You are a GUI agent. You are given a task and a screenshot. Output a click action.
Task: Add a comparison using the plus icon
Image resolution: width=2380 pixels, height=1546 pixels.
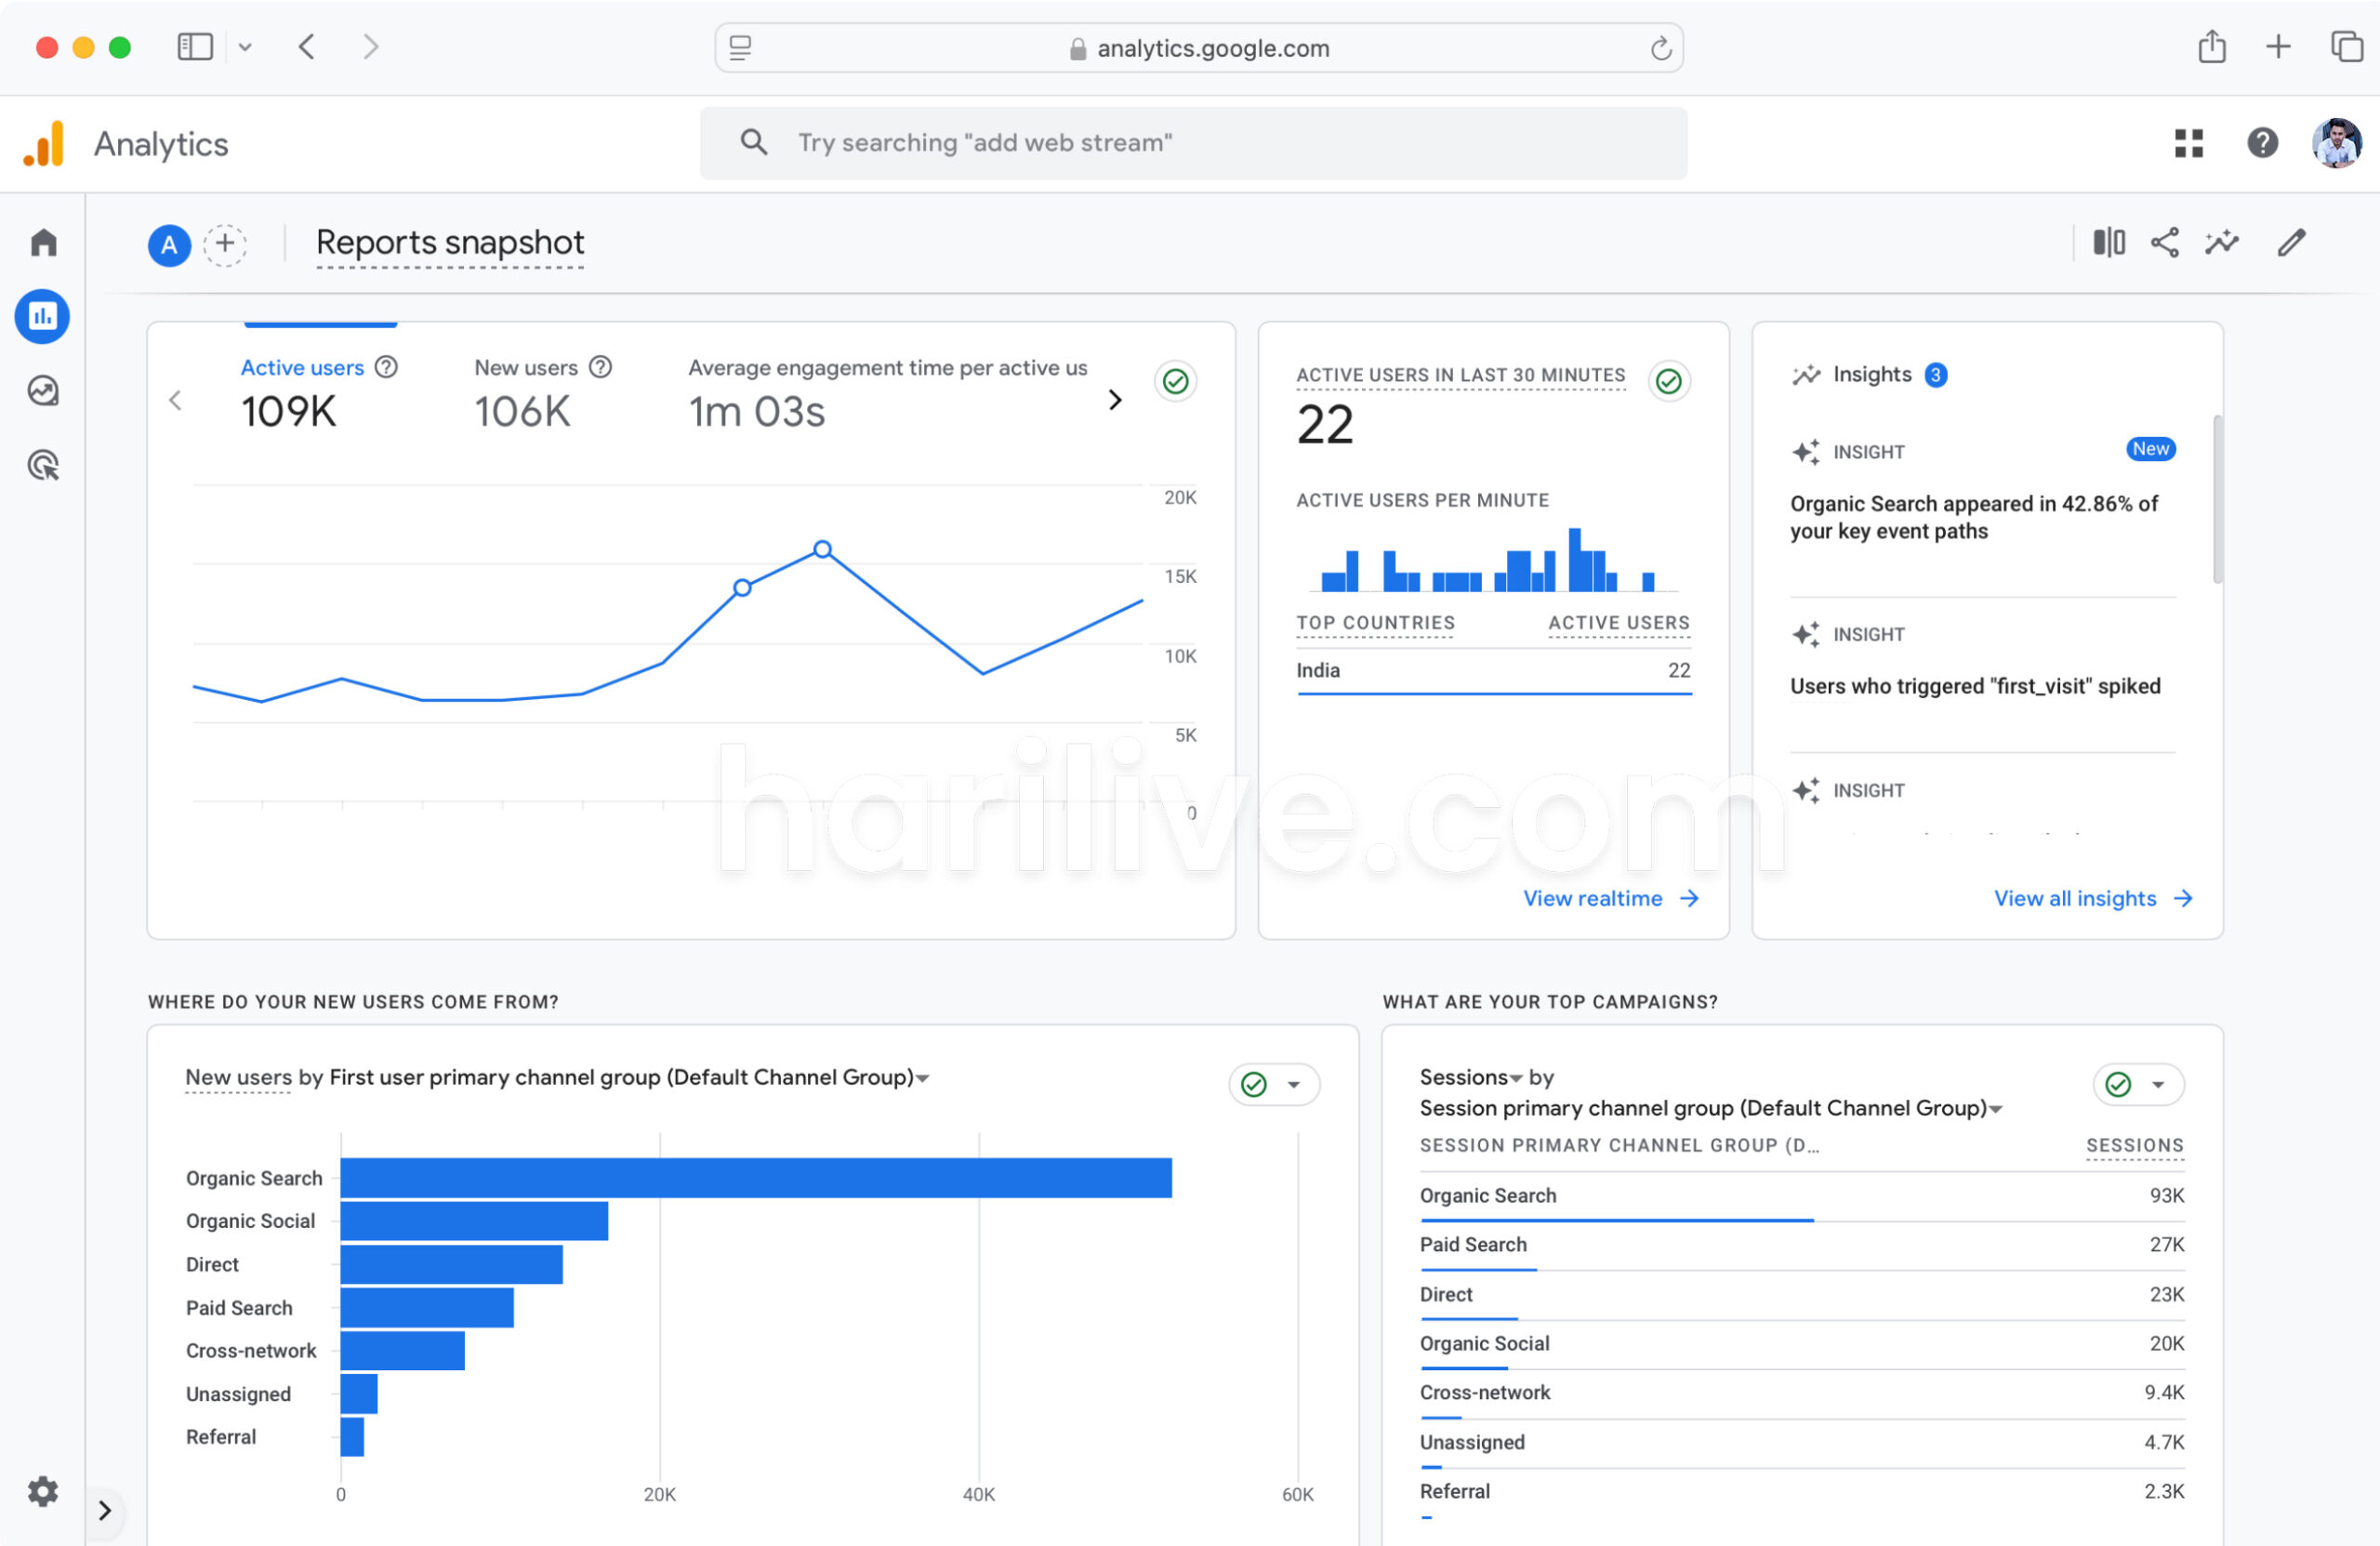coord(225,245)
